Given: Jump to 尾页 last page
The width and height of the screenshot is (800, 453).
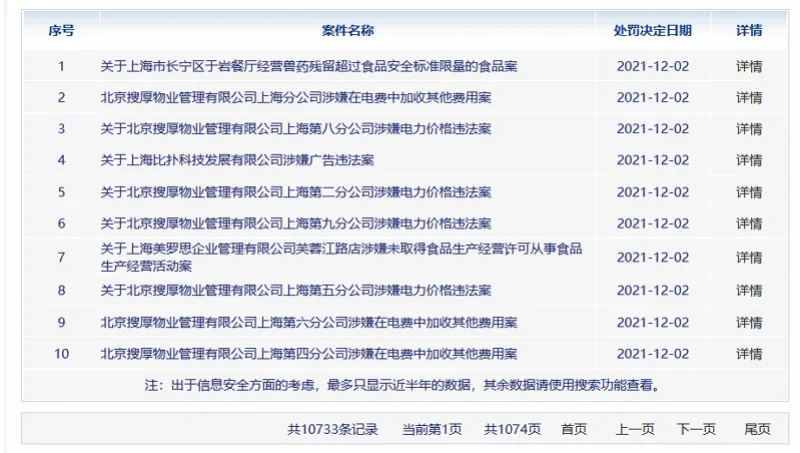Looking at the screenshot, I should 757,429.
